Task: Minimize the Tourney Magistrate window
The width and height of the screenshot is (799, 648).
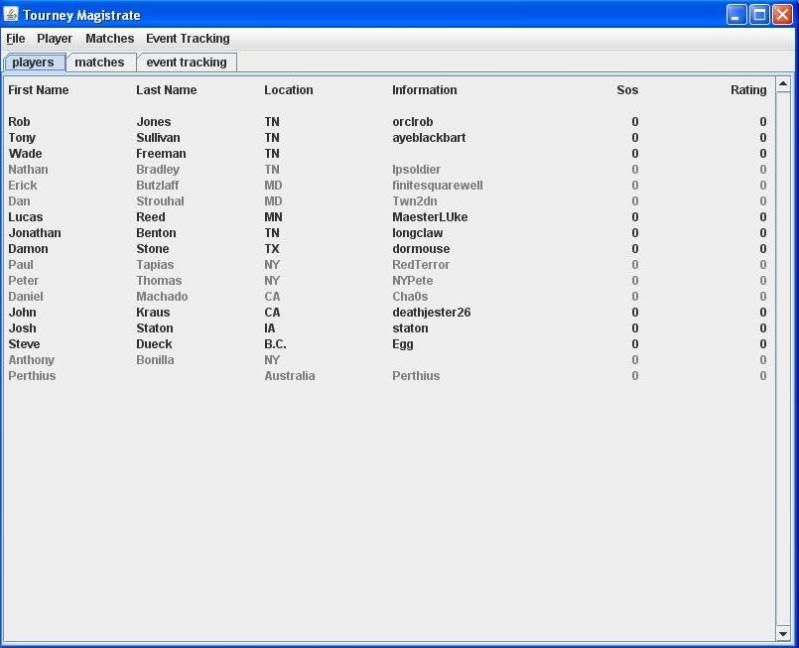Action: click(x=737, y=15)
